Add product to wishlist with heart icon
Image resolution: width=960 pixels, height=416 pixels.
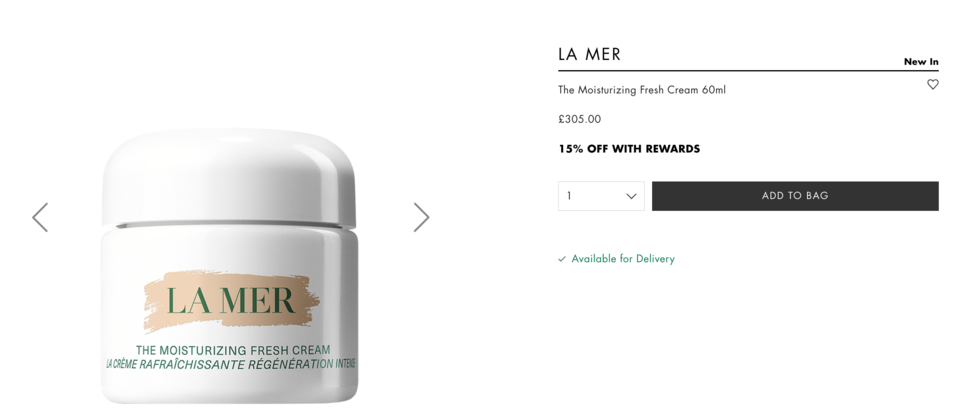tap(932, 85)
